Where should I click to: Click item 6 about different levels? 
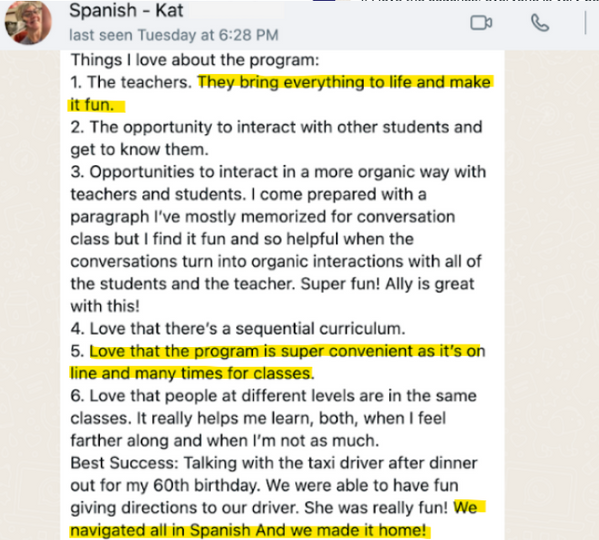tap(274, 418)
